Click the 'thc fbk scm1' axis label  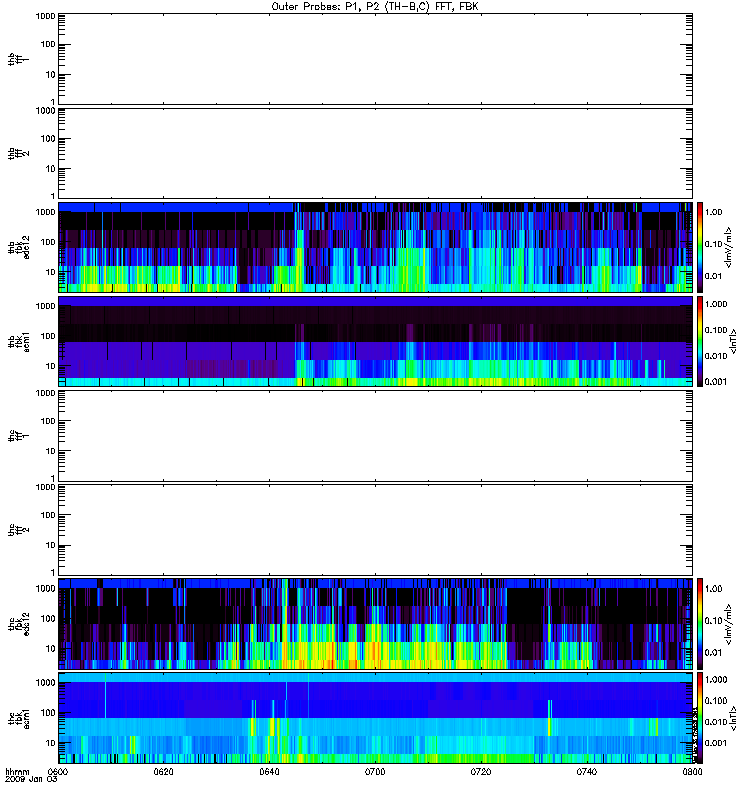(x=19, y=718)
